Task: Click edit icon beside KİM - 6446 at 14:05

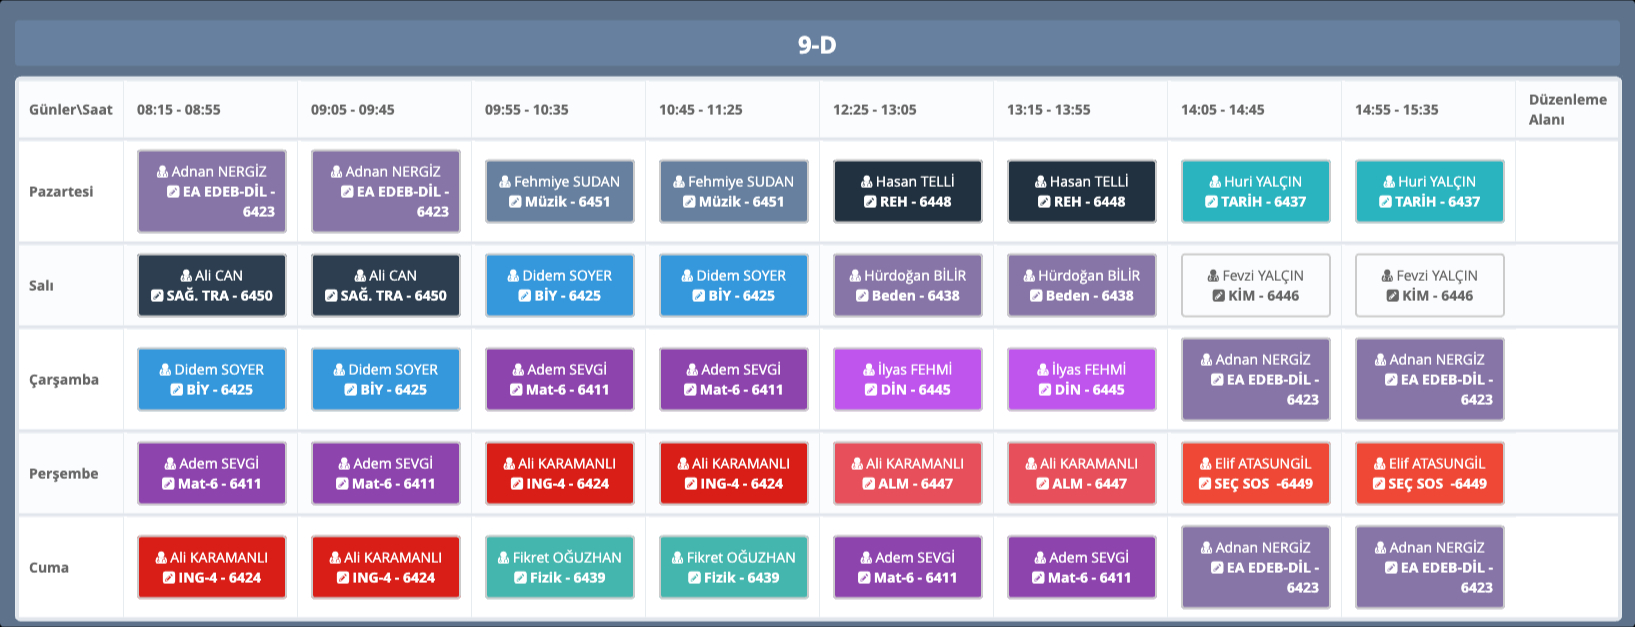Action: click(1218, 296)
